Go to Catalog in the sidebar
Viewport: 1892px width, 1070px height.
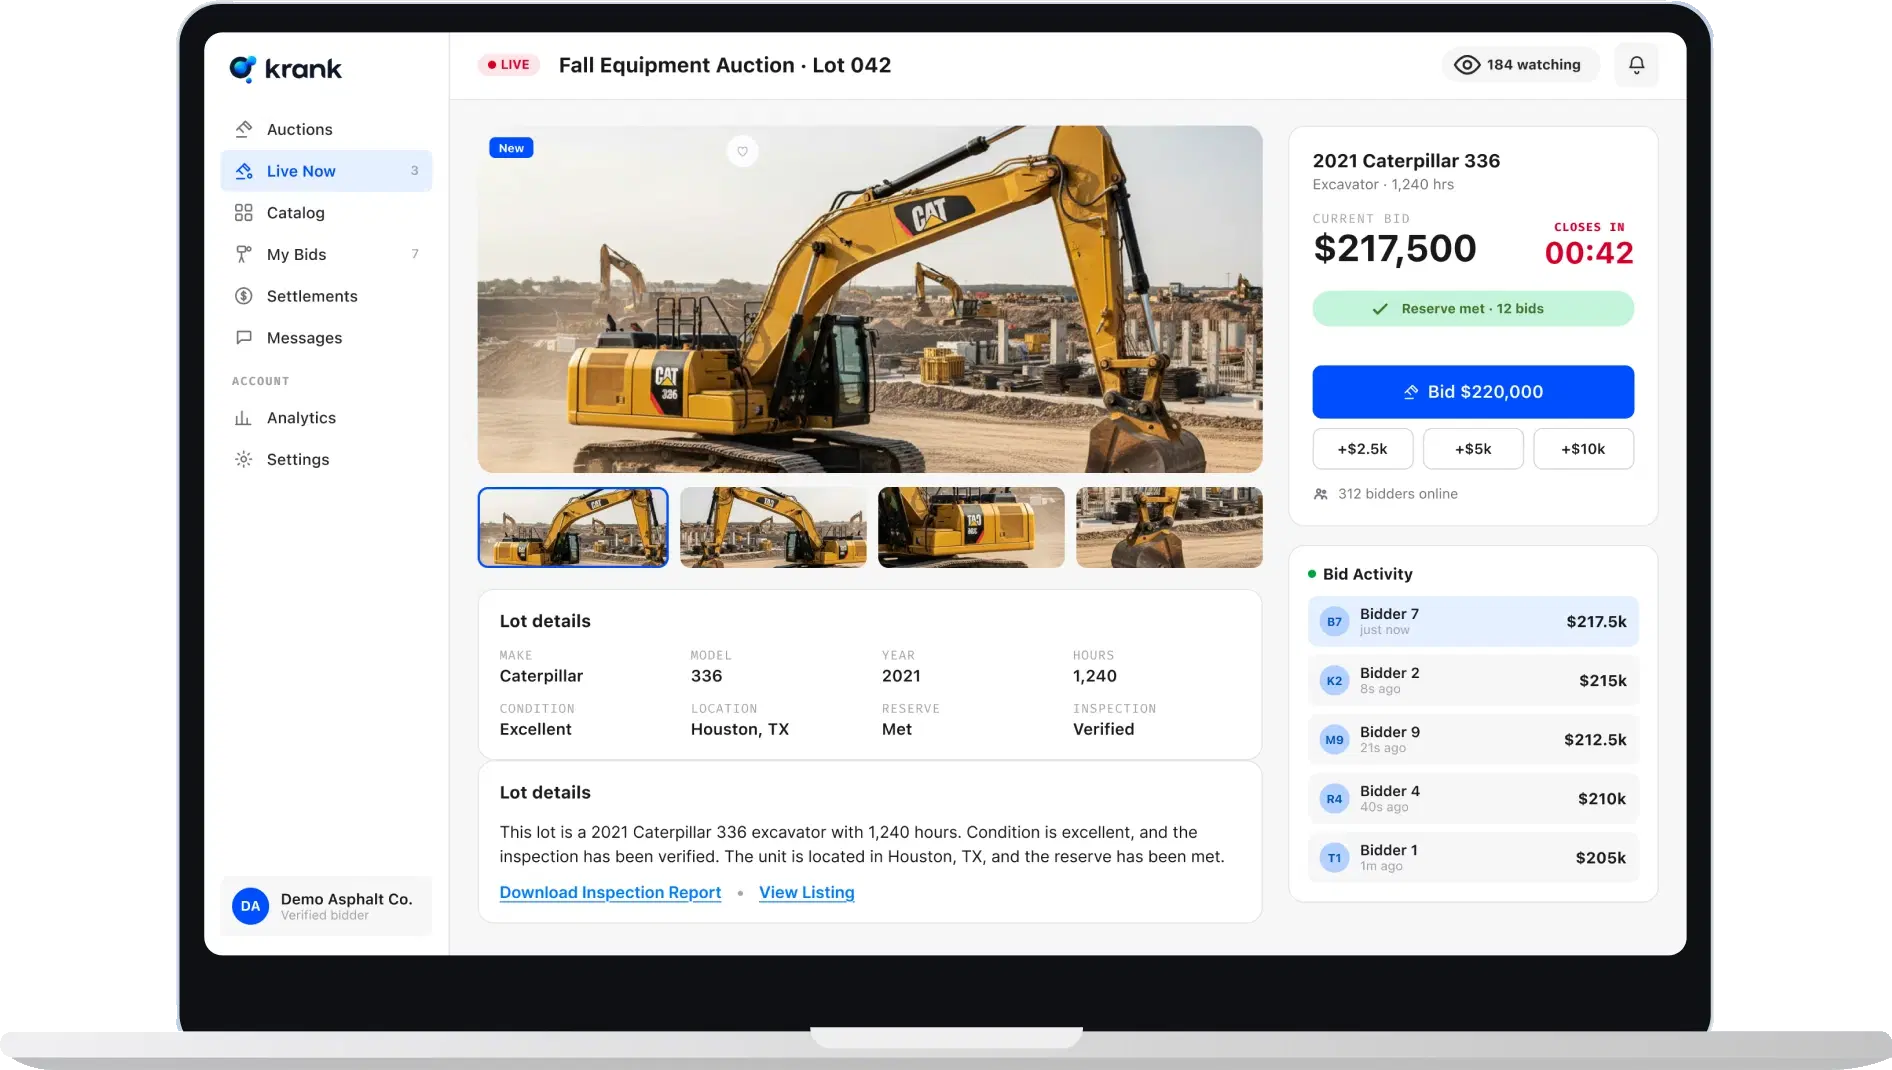click(326, 212)
